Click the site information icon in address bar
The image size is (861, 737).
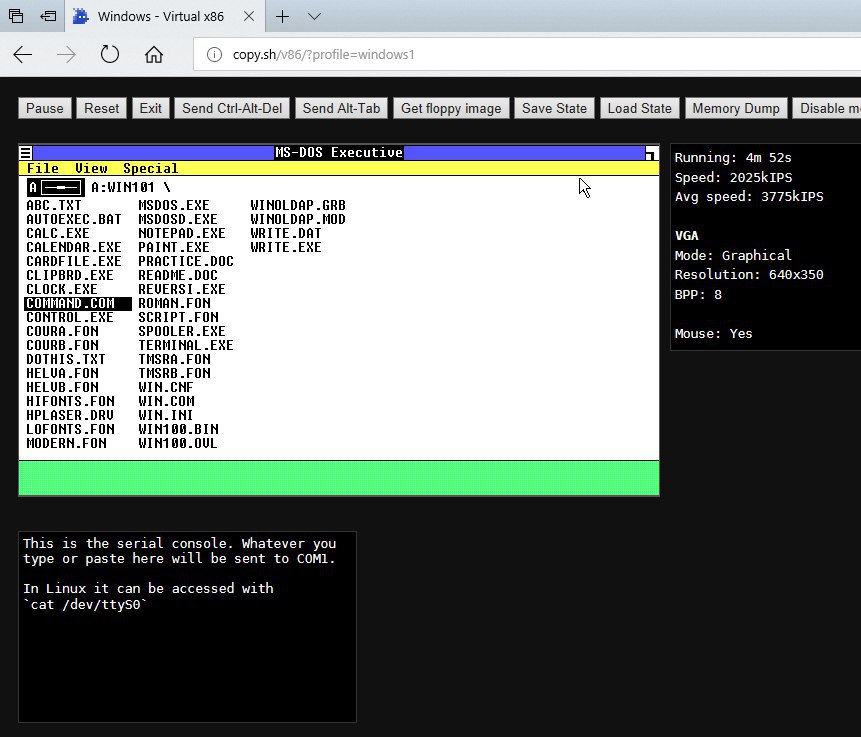pyautogui.click(x=214, y=54)
